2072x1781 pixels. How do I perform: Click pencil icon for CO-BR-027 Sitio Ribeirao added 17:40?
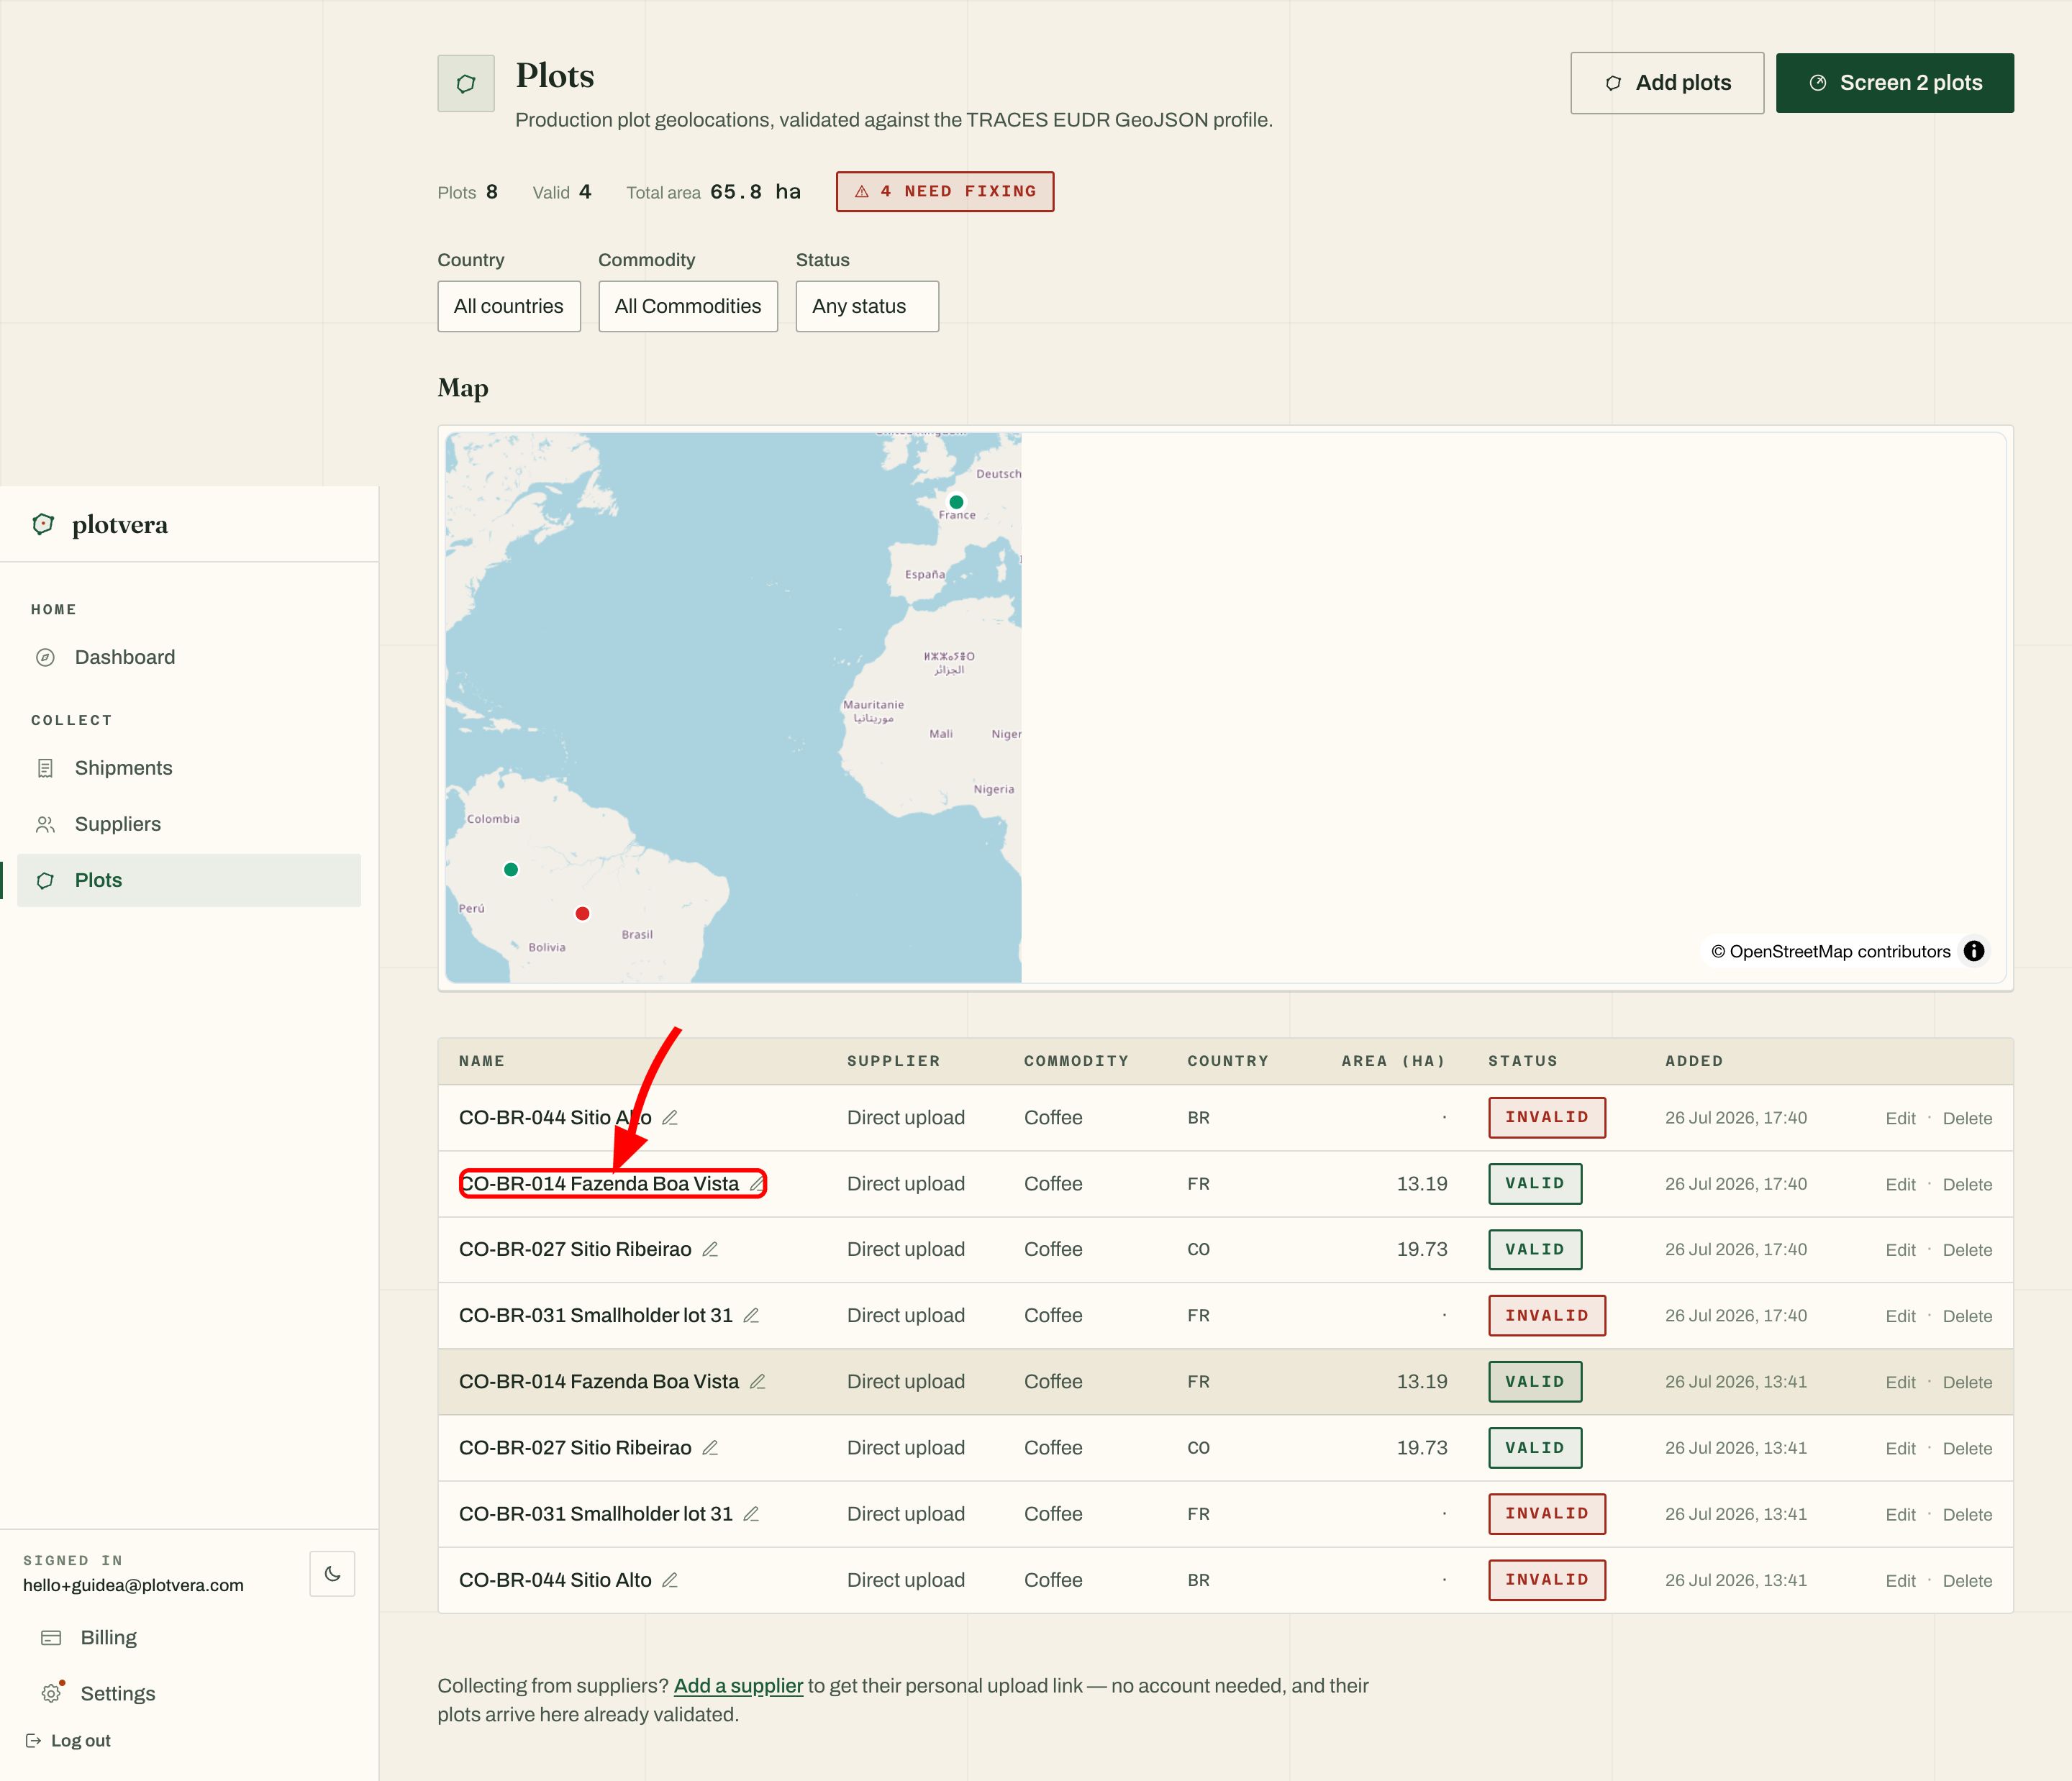pyautogui.click(x=710, y=1249)
